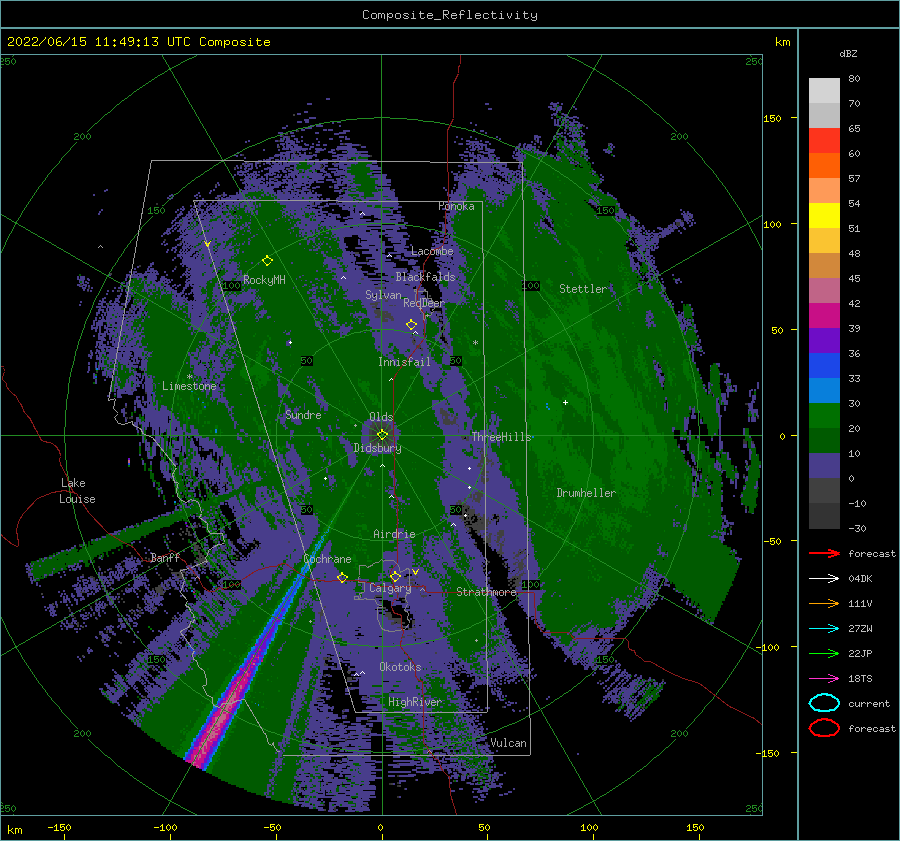Click the Lake Louise label
900x841 pixels.
pyautogui.click(x=77, y=491)
